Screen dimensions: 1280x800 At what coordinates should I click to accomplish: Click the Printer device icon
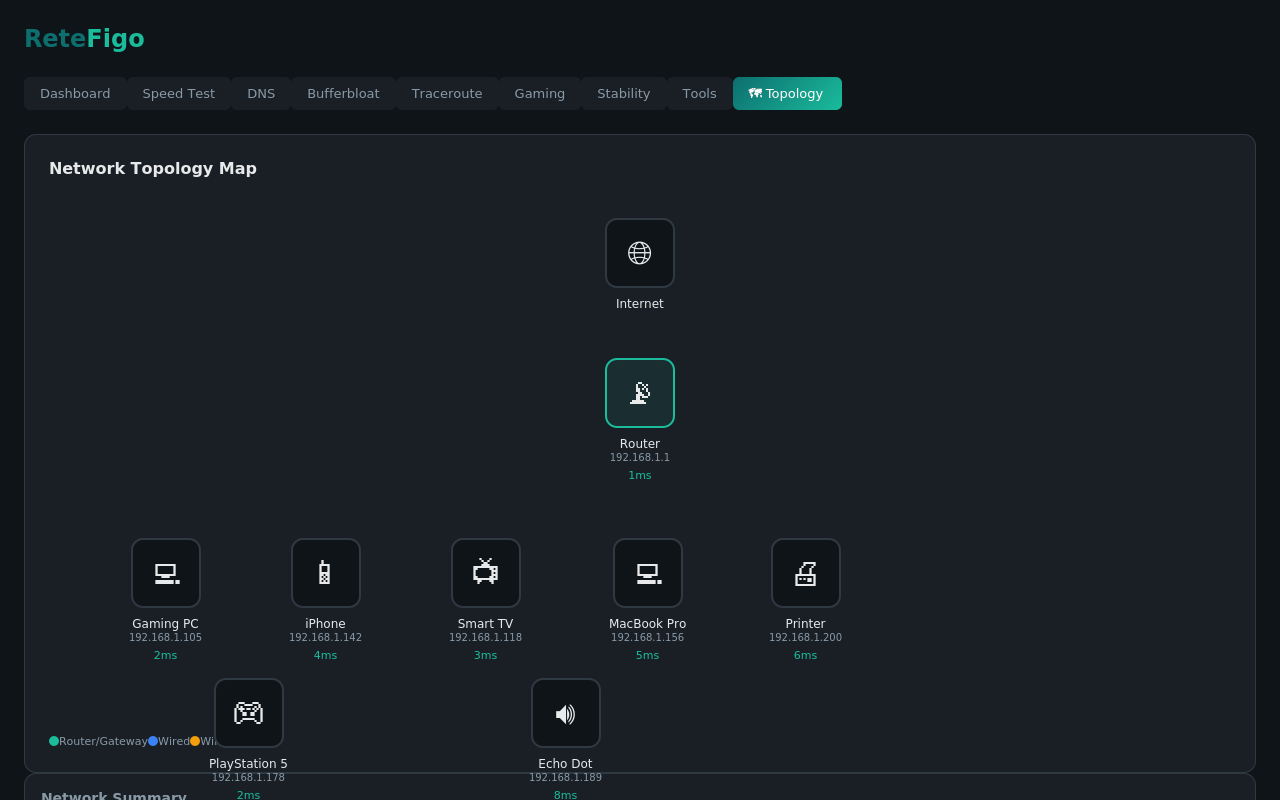click(805, 572)
